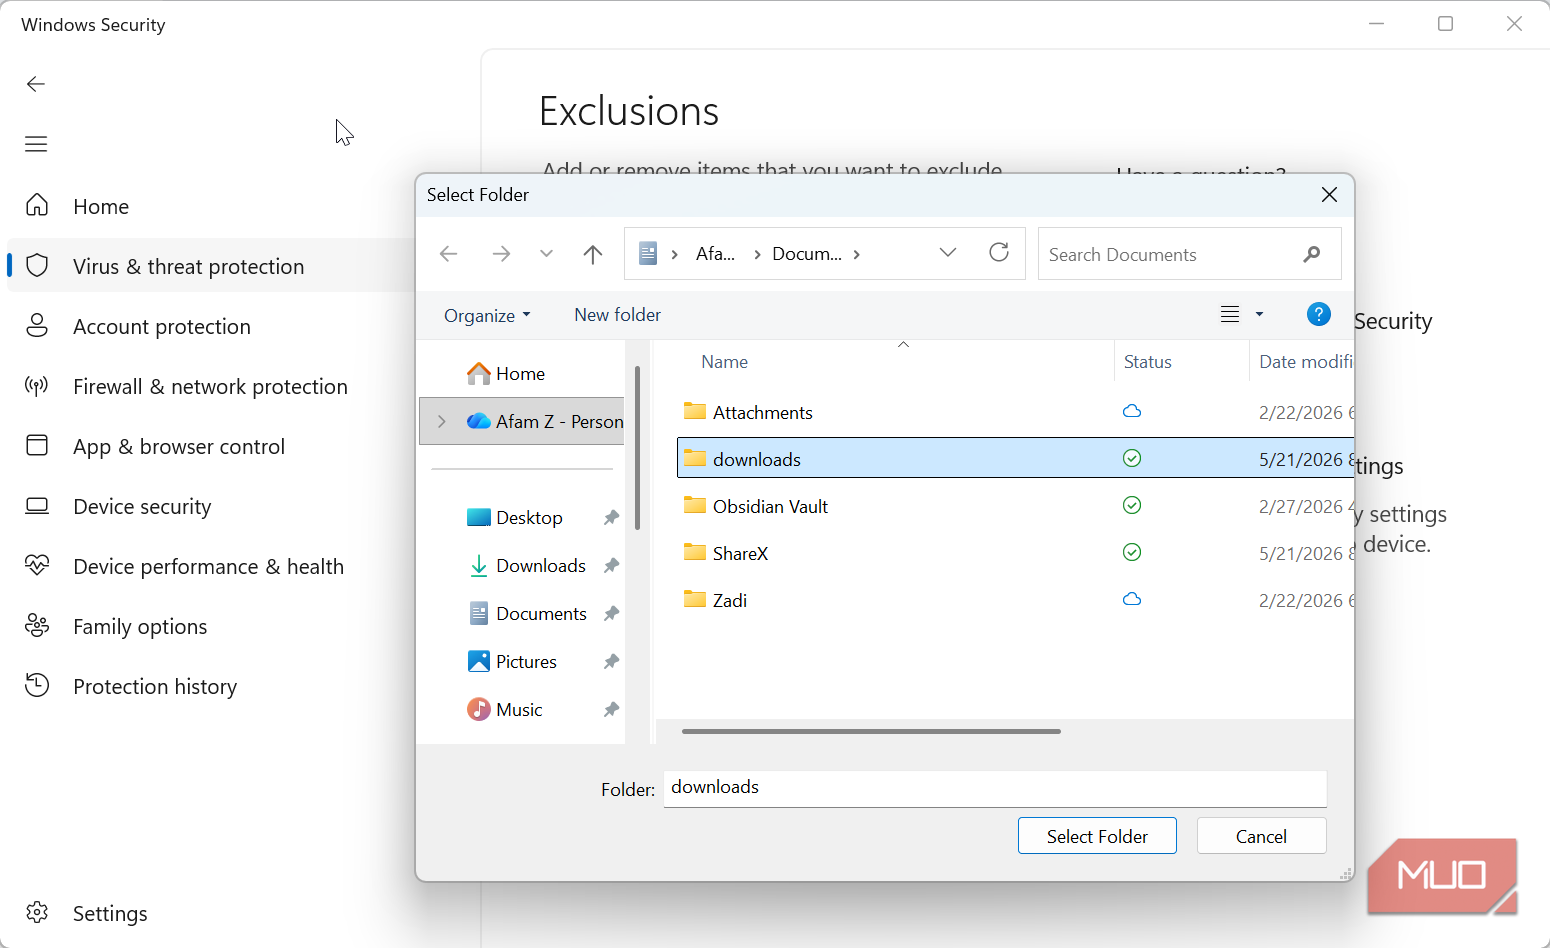The width and height of the screenshot is (1550, 948).
Task: Click the Home house icon in sidebar
Action: 37,205
